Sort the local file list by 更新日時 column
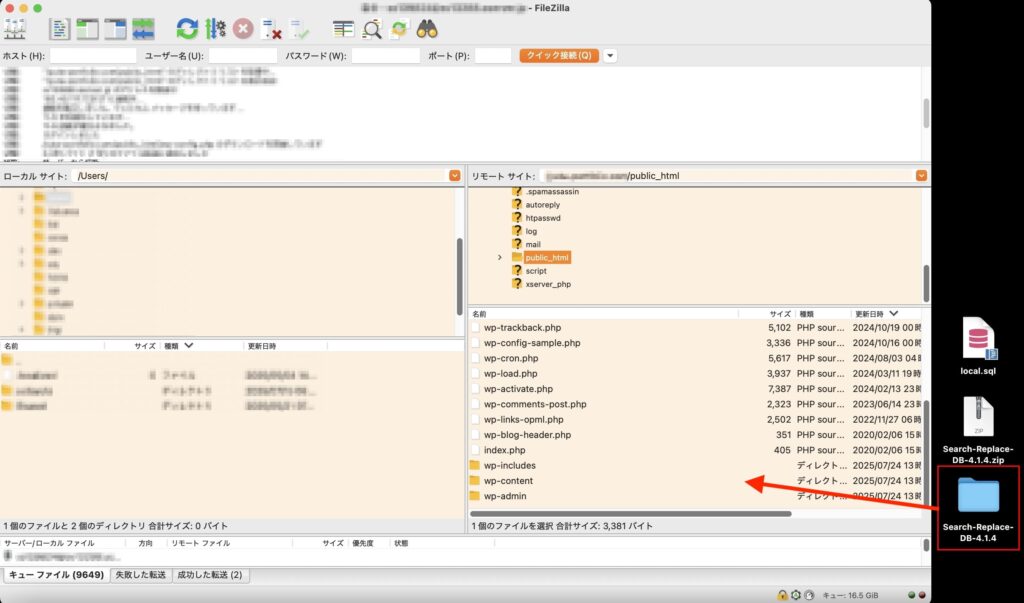 tap(262, 346)
